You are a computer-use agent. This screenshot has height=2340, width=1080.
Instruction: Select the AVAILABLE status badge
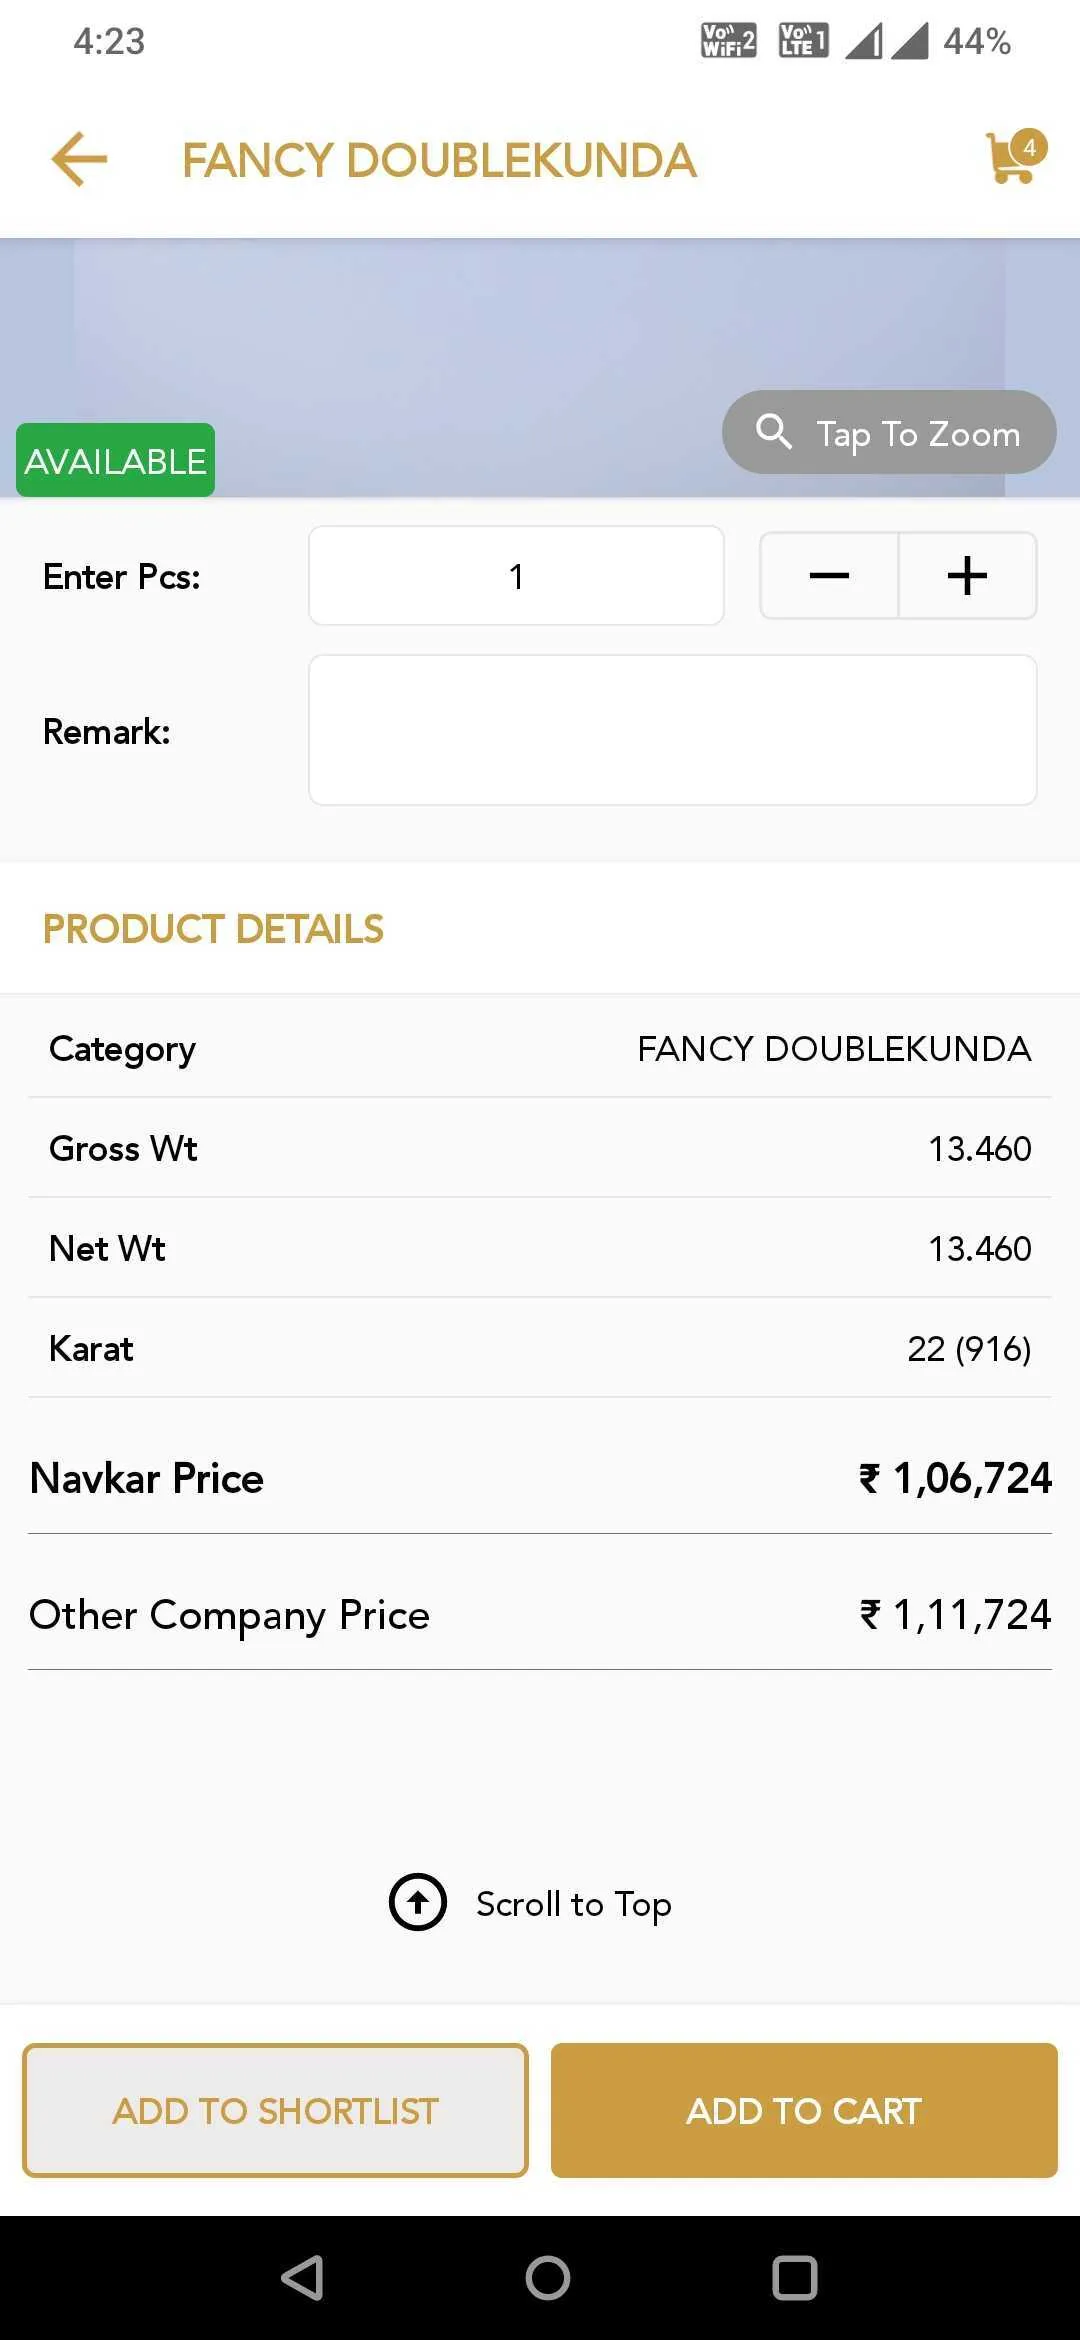coord(115,460)
